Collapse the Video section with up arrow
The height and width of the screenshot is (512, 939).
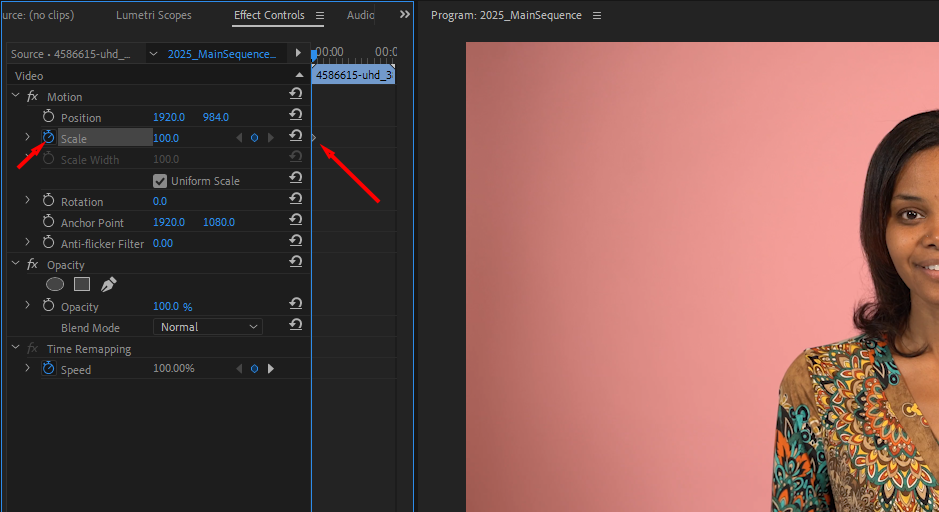[x=299, y=75]
